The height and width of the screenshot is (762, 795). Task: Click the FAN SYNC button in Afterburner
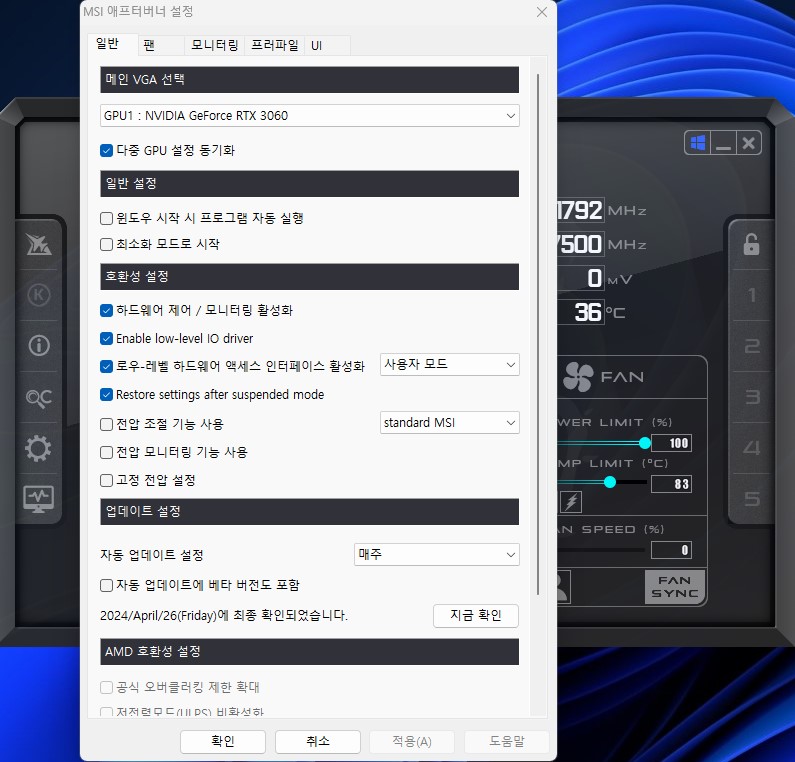click(674, 587)
